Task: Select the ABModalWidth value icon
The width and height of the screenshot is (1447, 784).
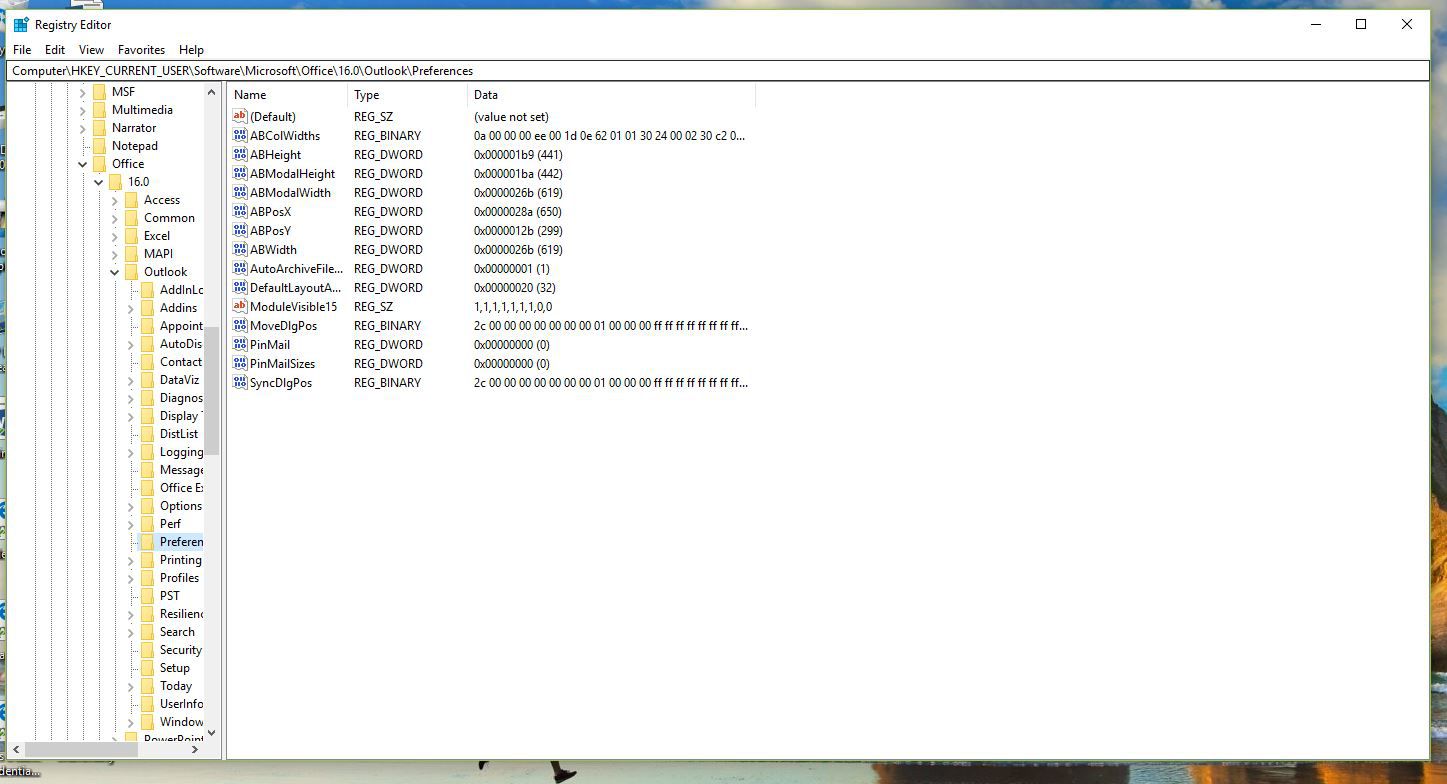Action: pyautogui.click(x=239, y=193)
